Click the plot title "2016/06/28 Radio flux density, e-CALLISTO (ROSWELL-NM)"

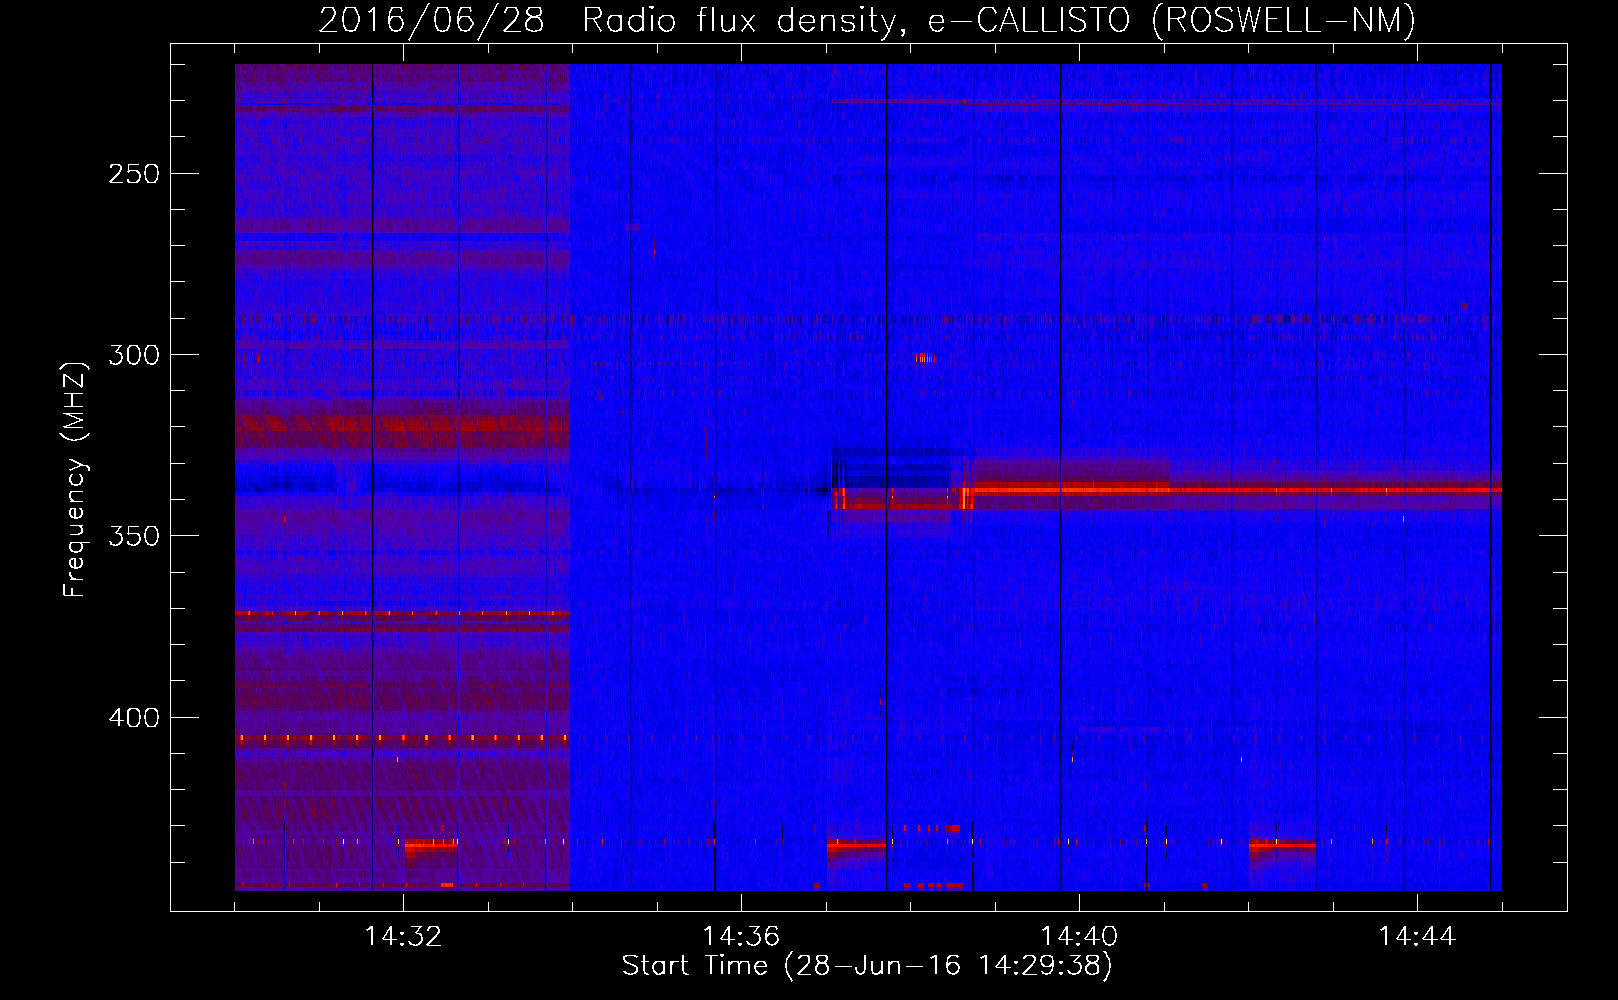tap(867, 20)
